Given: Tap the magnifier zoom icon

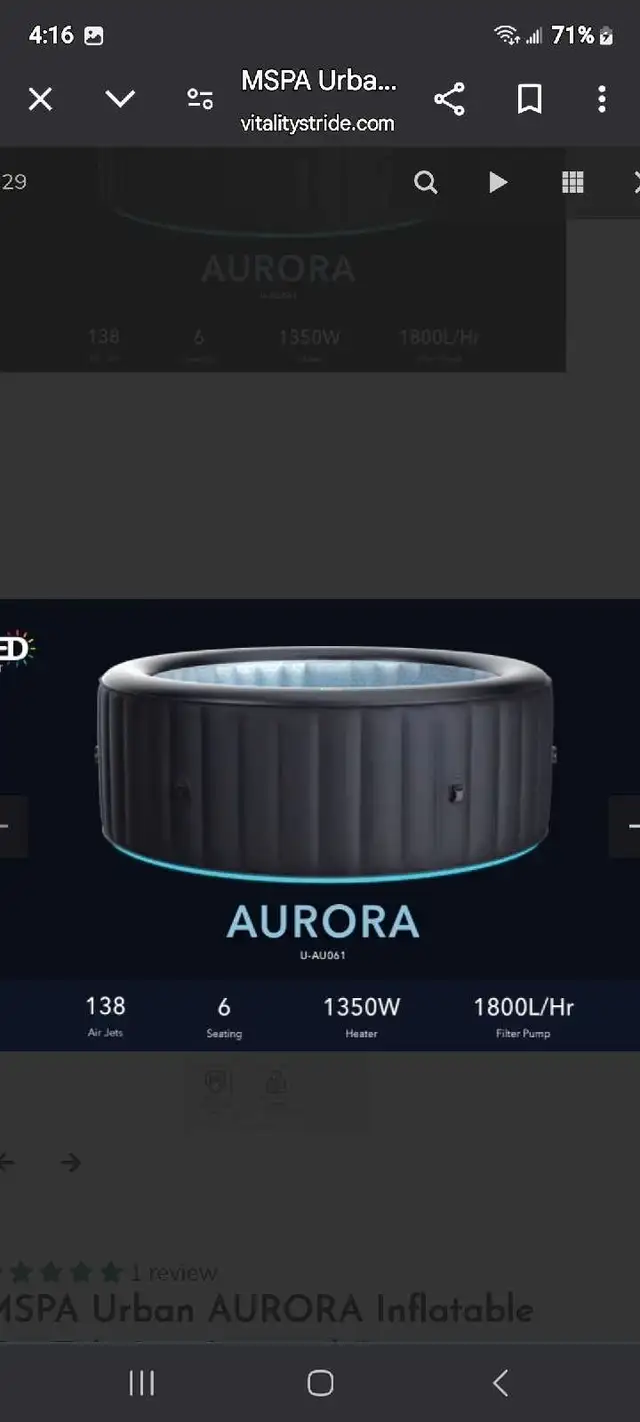Looking at the screenshot, I should (x=426, y=182).
